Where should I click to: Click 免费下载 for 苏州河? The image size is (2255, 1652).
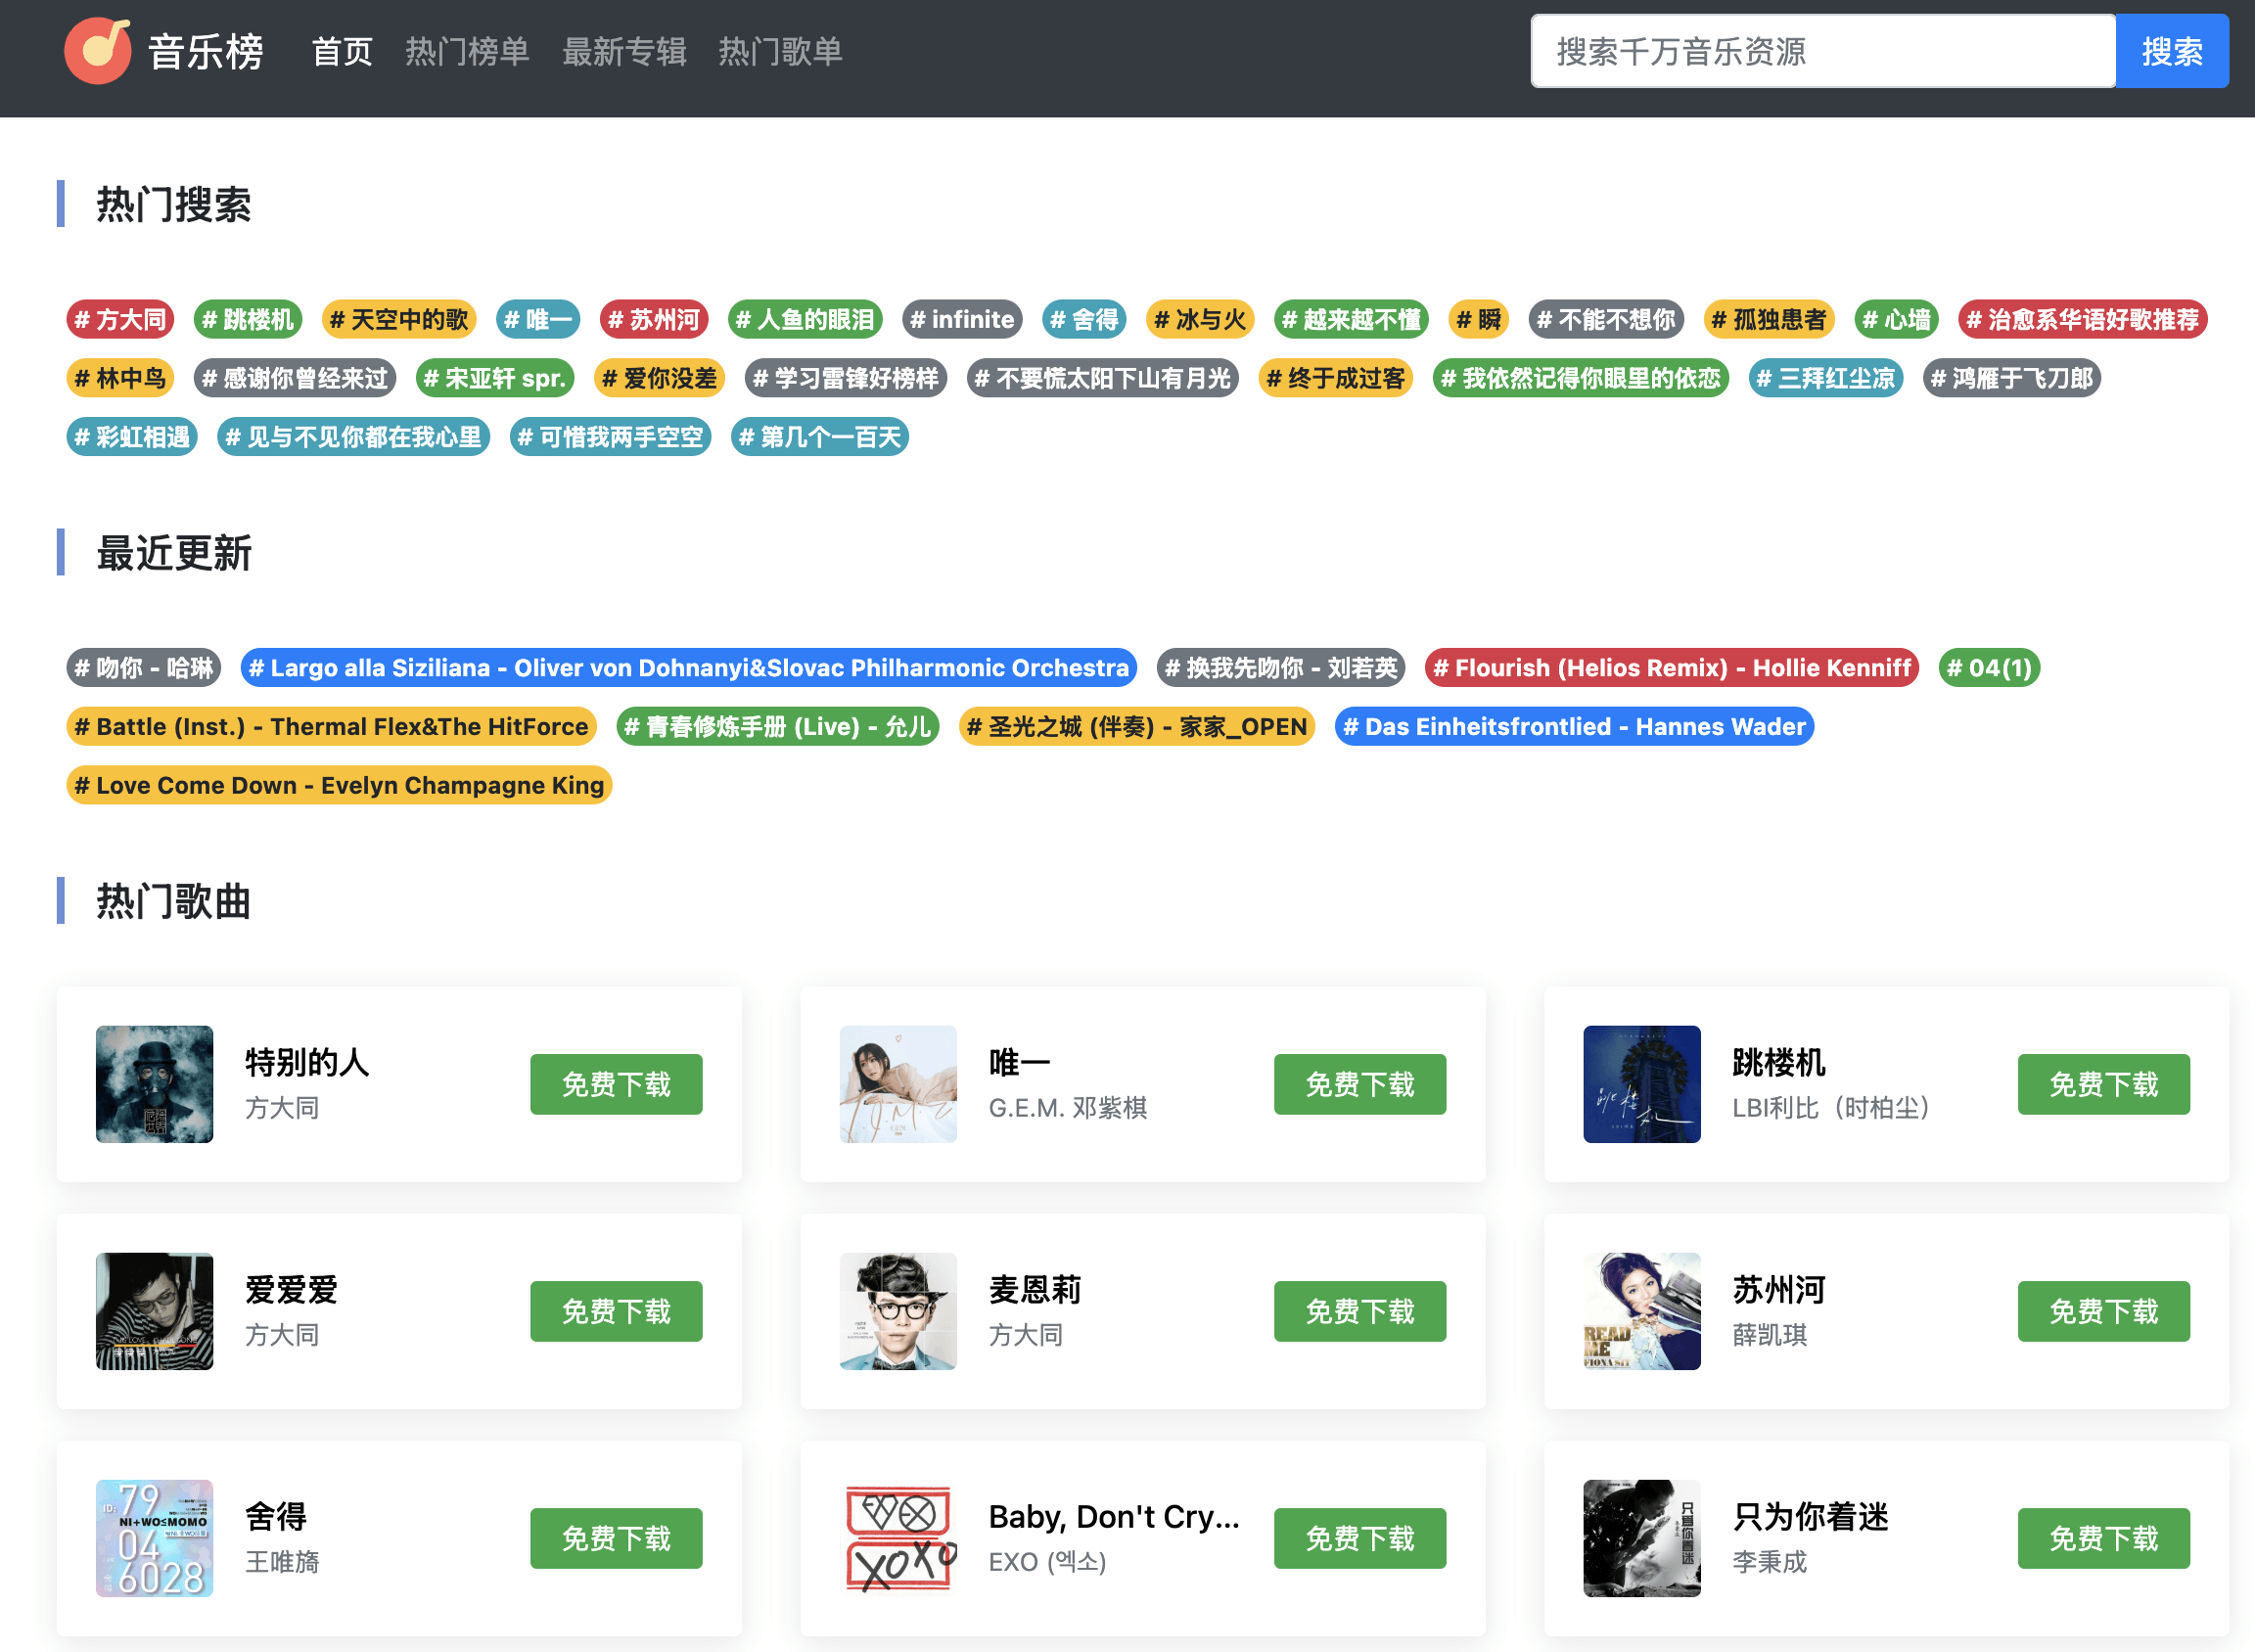2104,1311
